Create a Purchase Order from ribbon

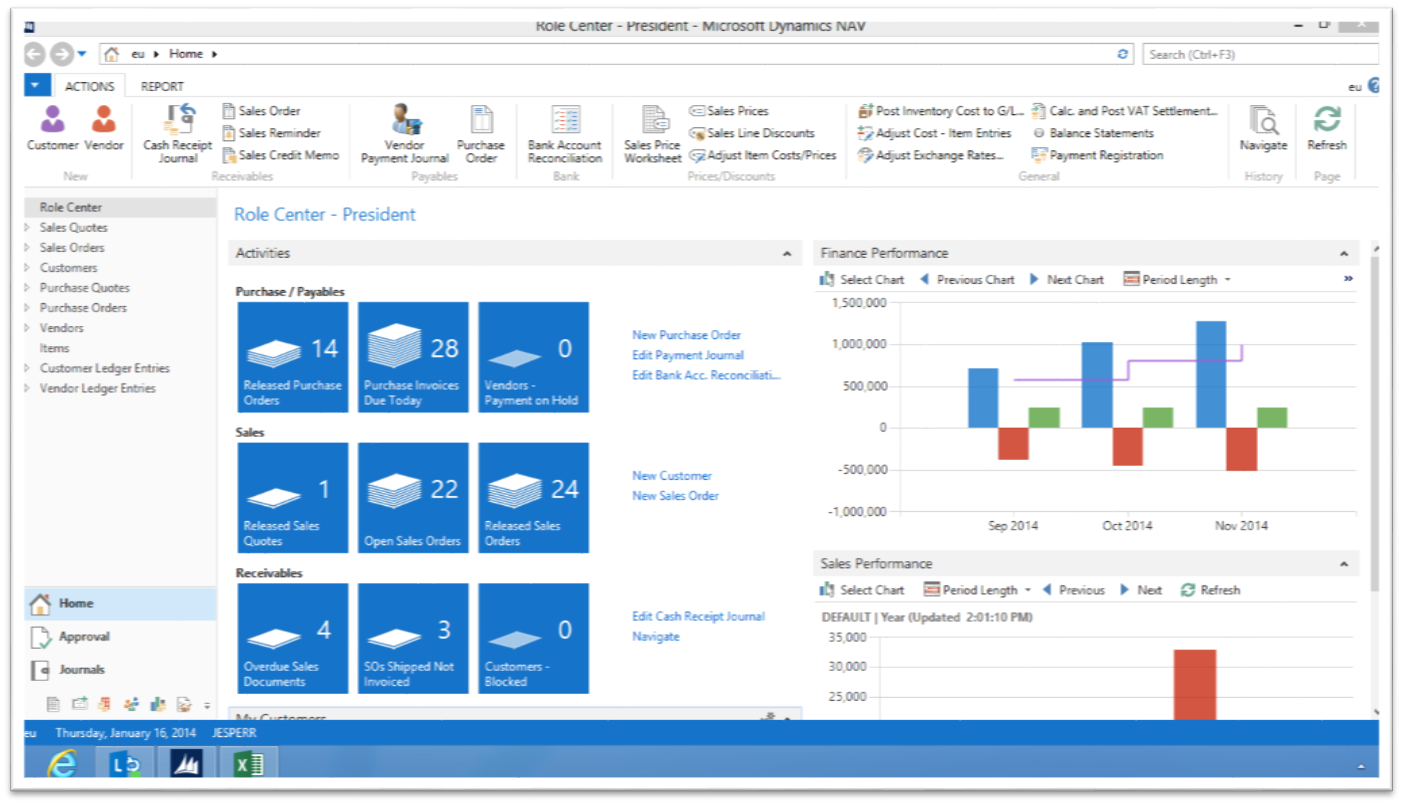(x=481, y=134)
